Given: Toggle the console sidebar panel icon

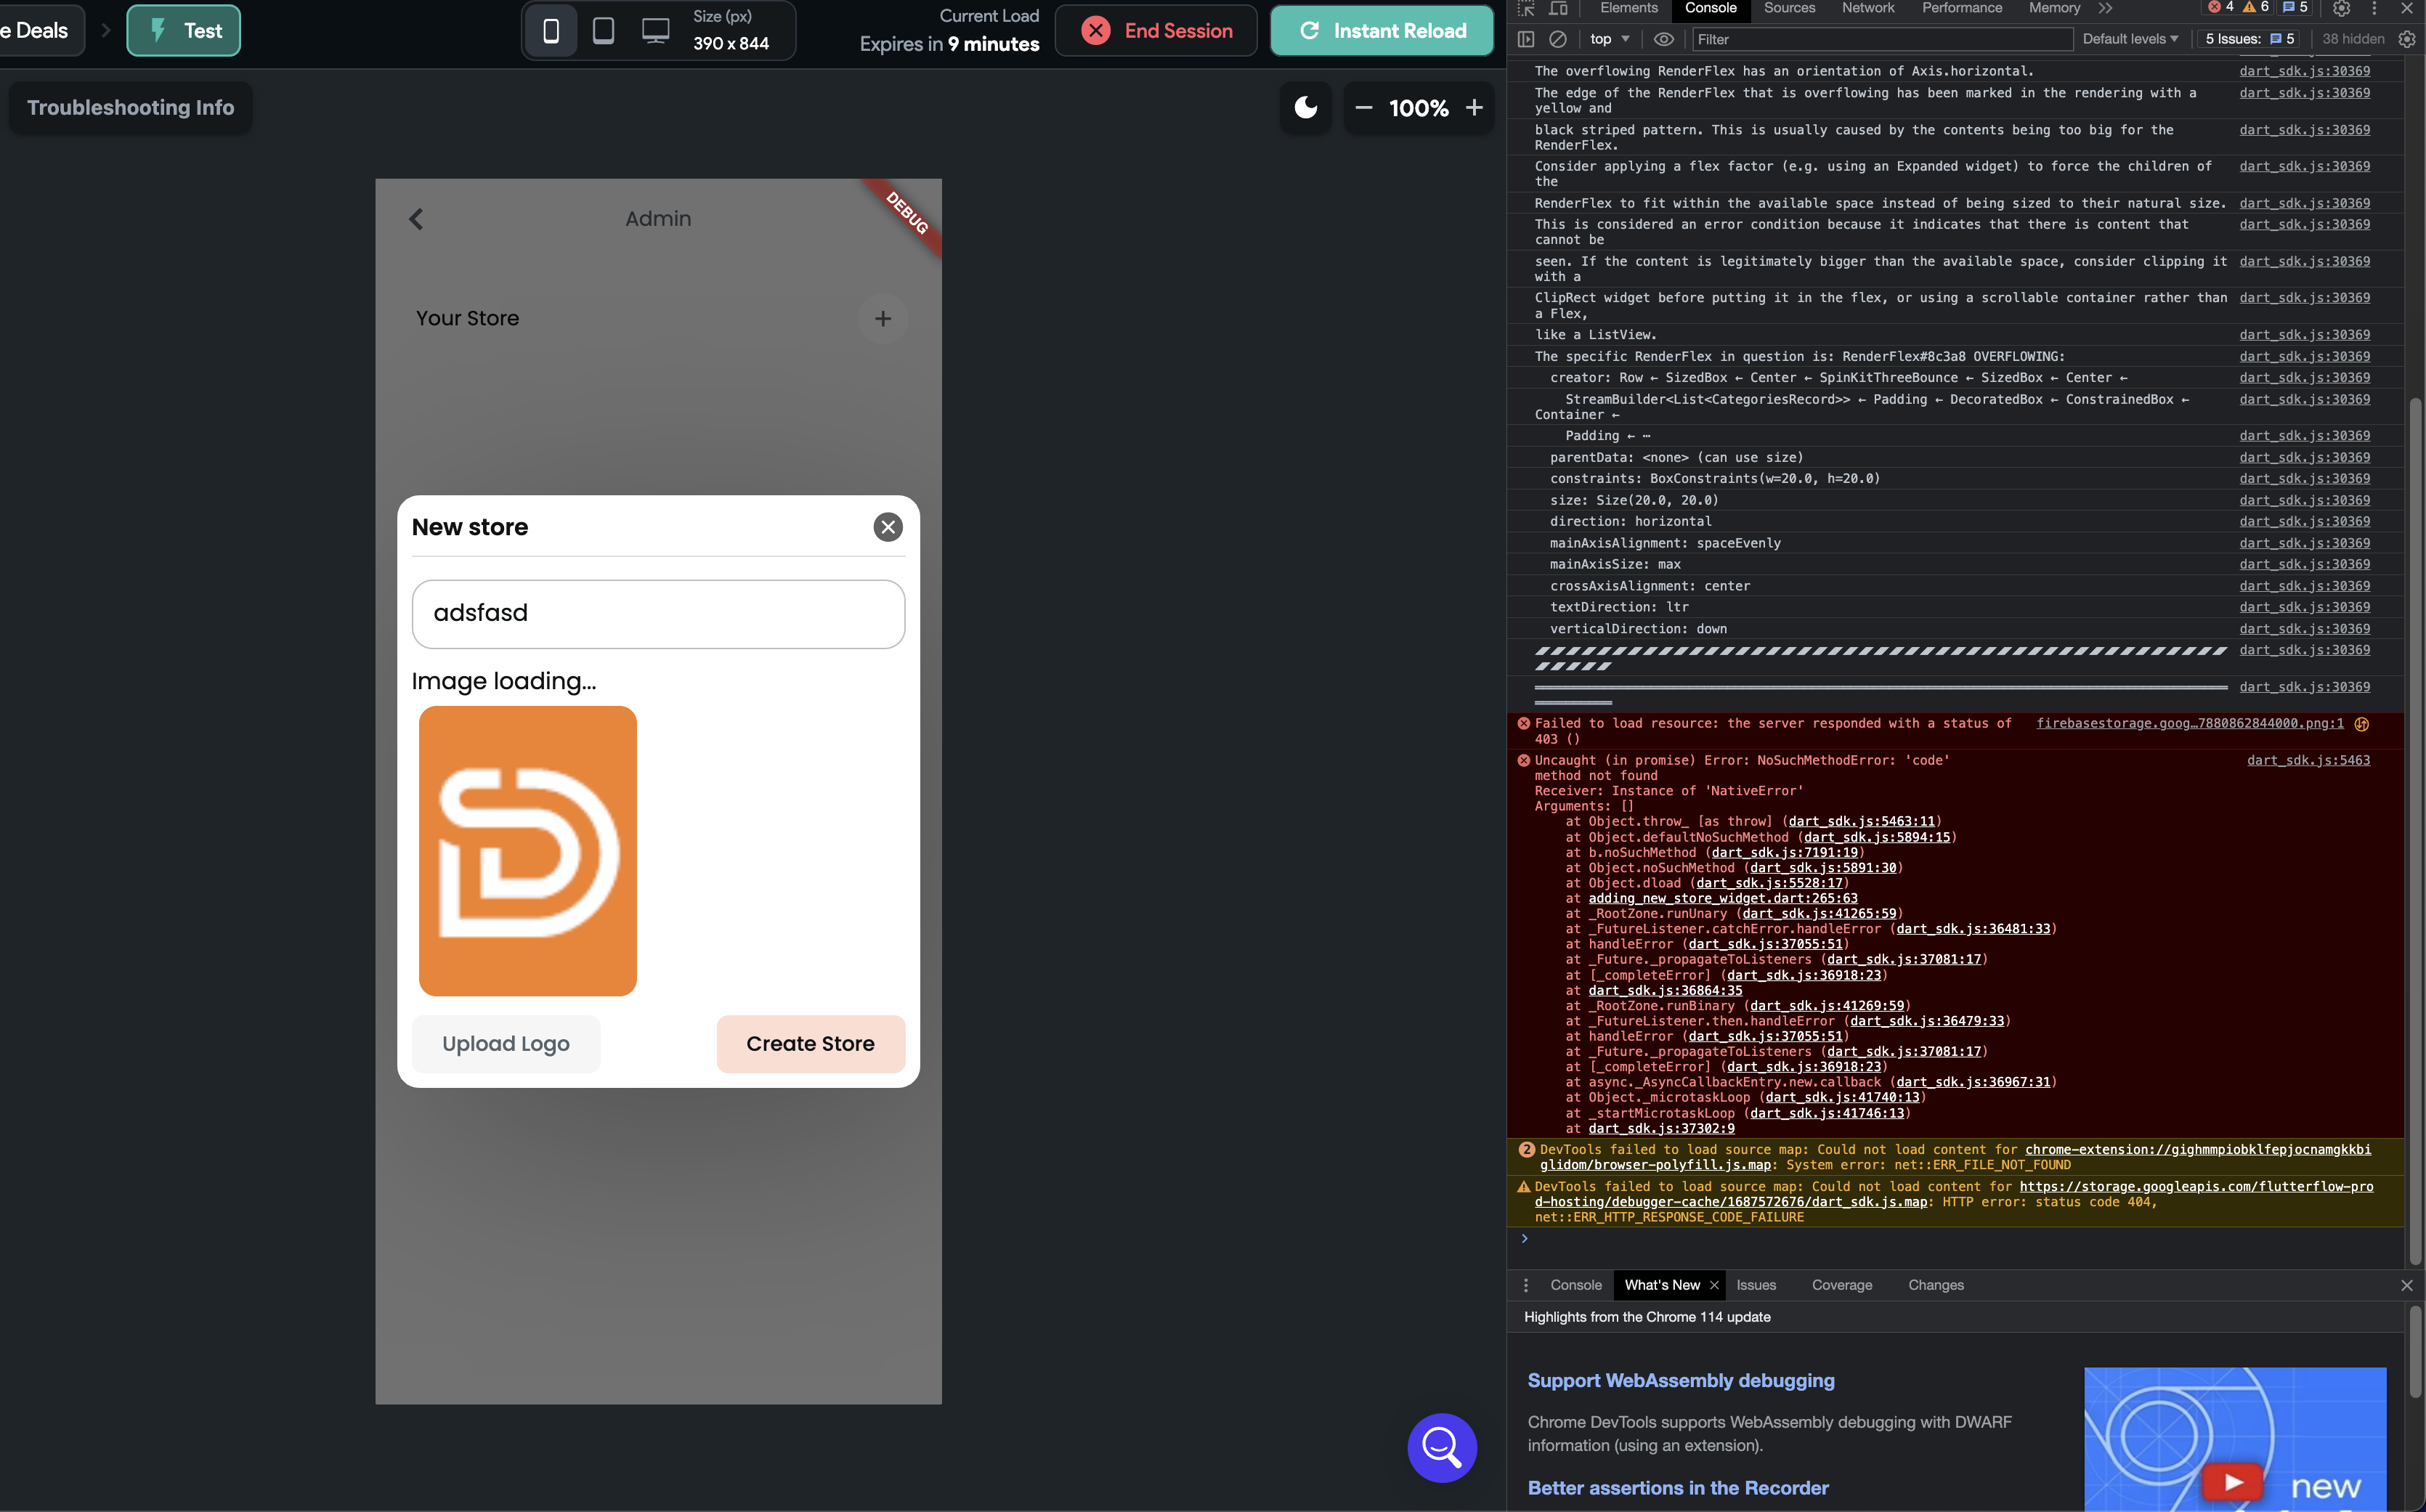Looking at the screenshot, I should pyautogui.click(x=1527, y=39).
